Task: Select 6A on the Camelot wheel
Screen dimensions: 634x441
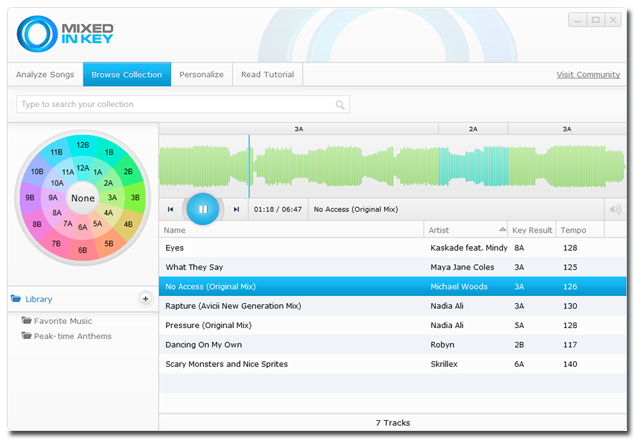Action: click(x=82, y=227)
